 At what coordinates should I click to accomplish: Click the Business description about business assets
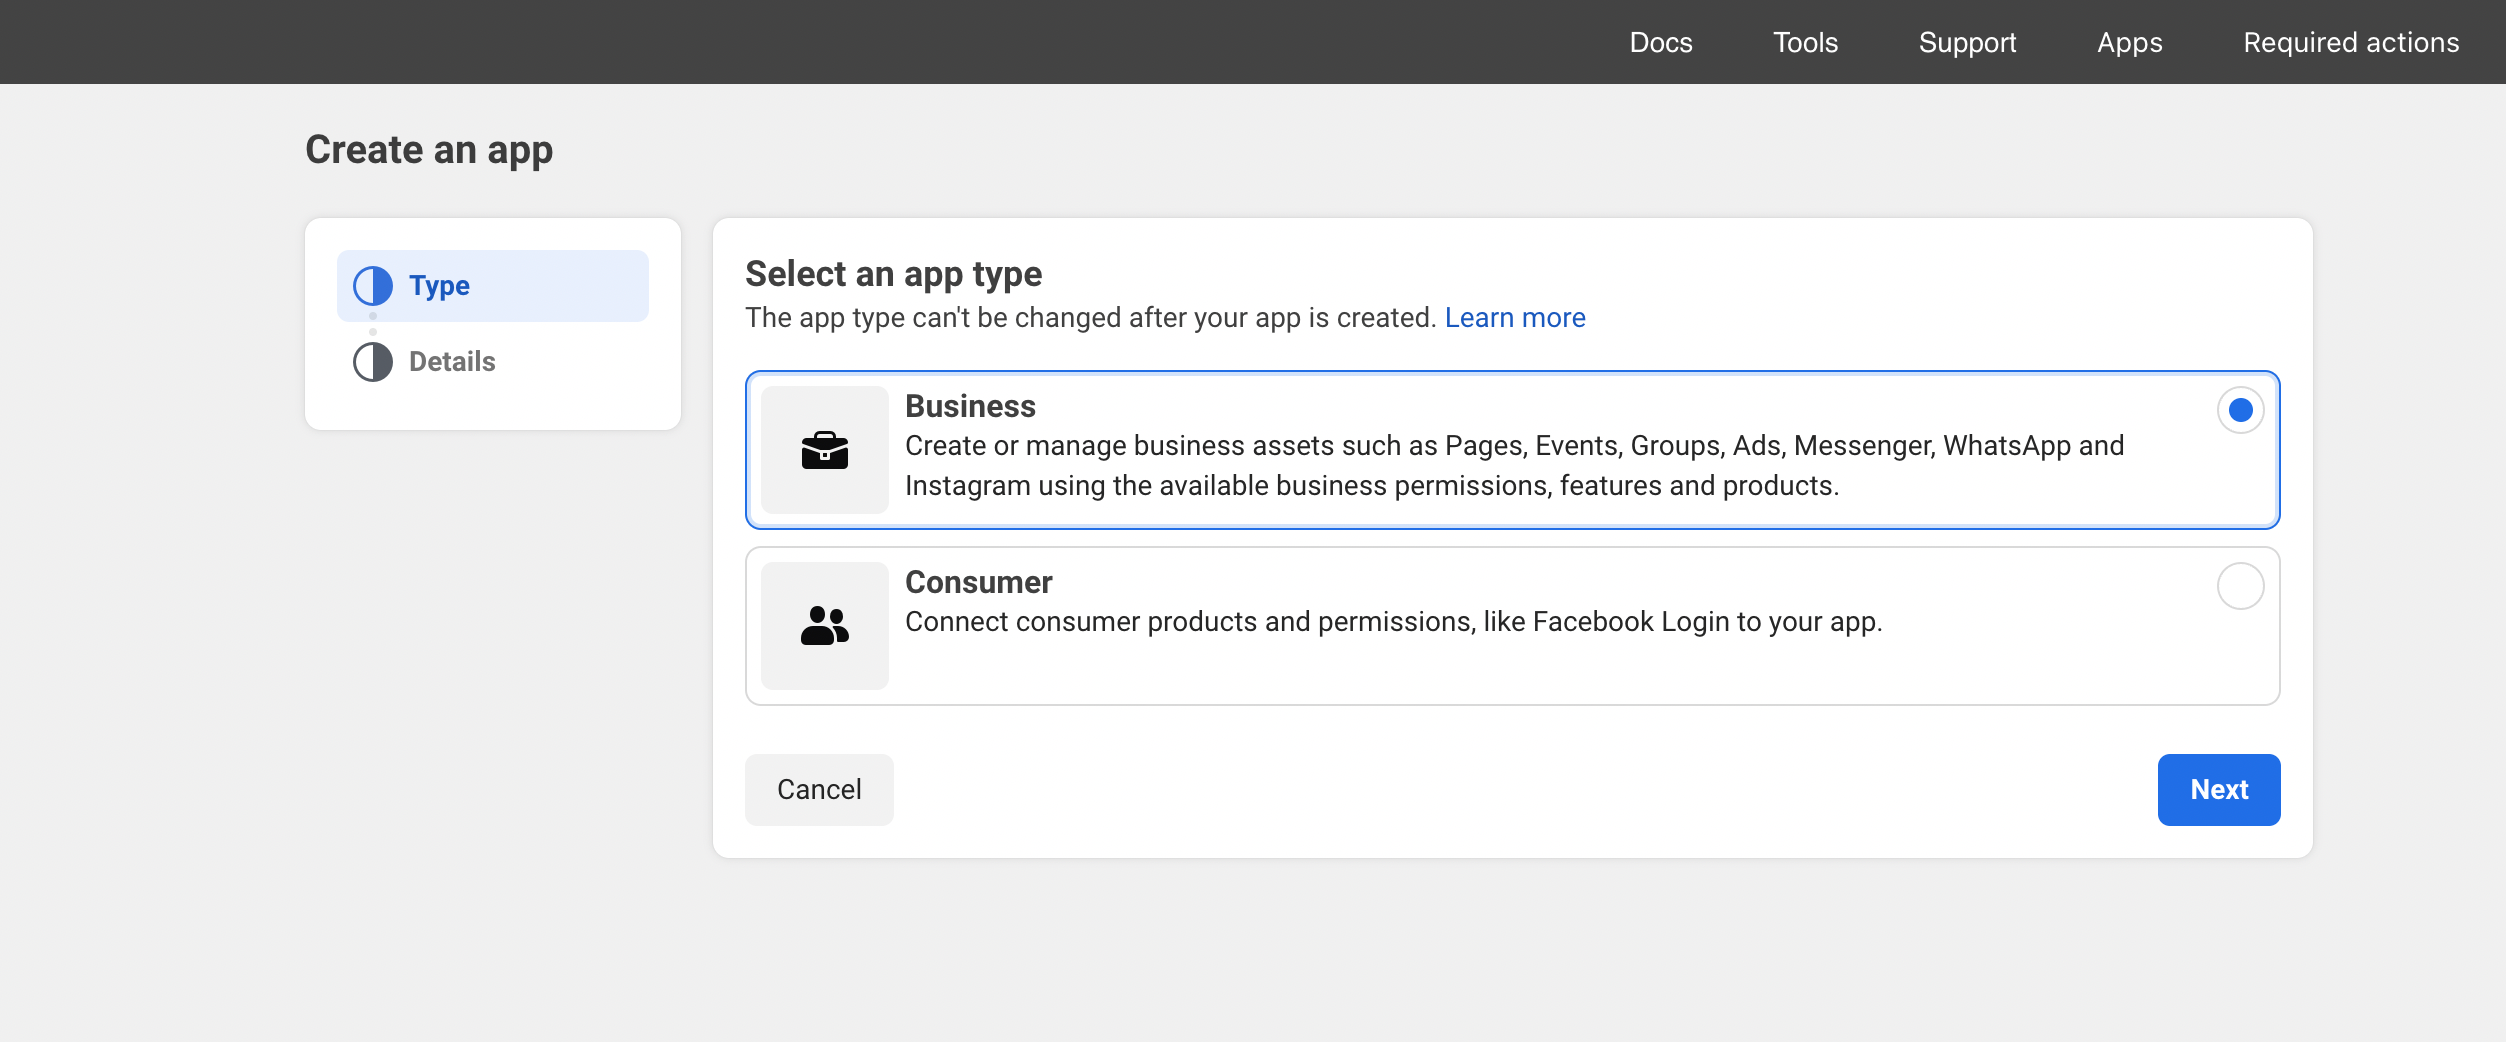[1513, 466]
